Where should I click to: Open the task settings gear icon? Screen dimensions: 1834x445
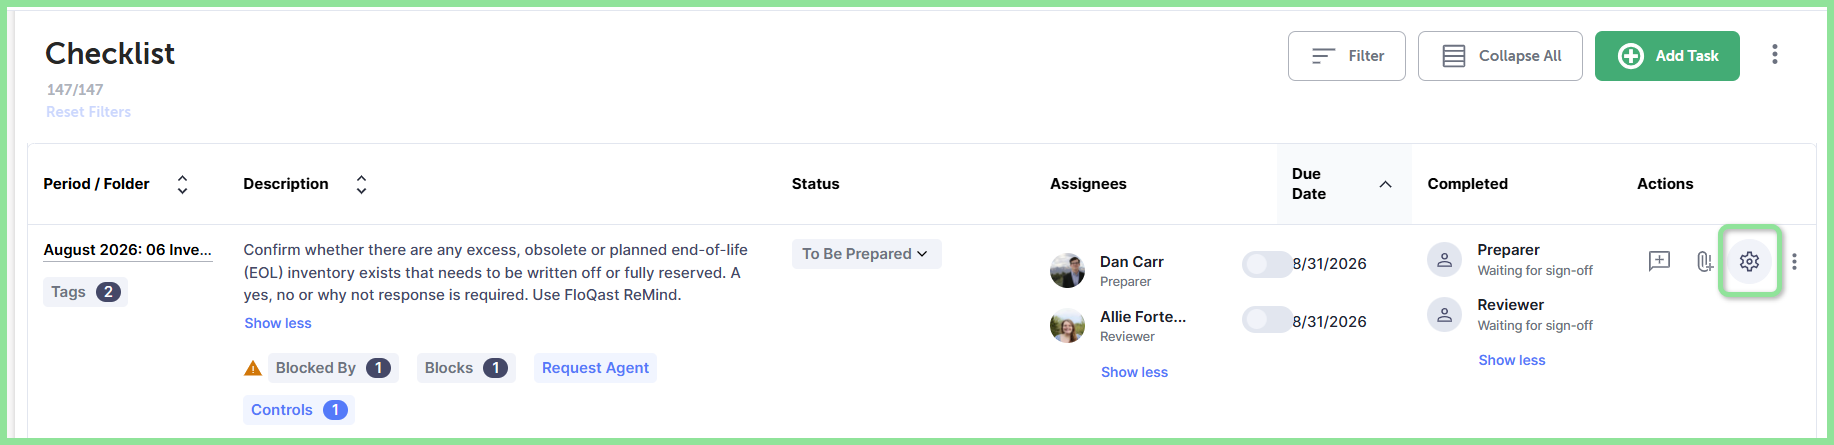tap(1749, 261)
